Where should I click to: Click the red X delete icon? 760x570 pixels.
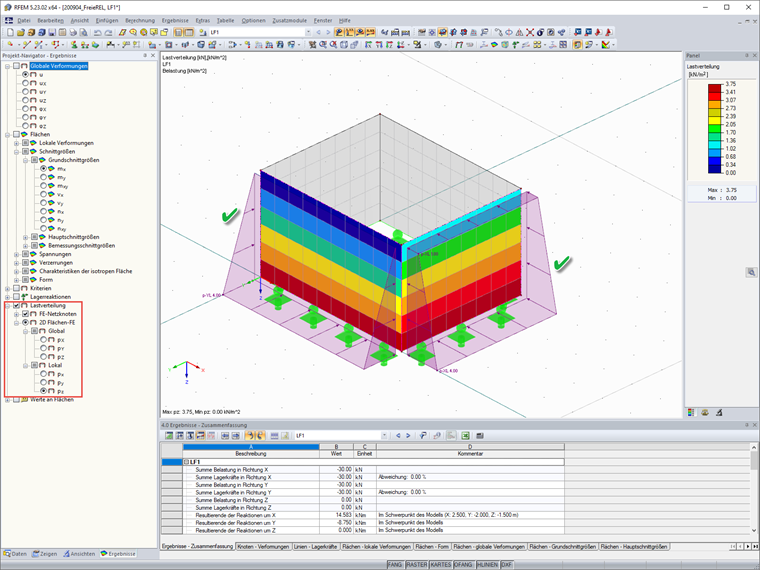pyautogui.click(x=530, y=32)
